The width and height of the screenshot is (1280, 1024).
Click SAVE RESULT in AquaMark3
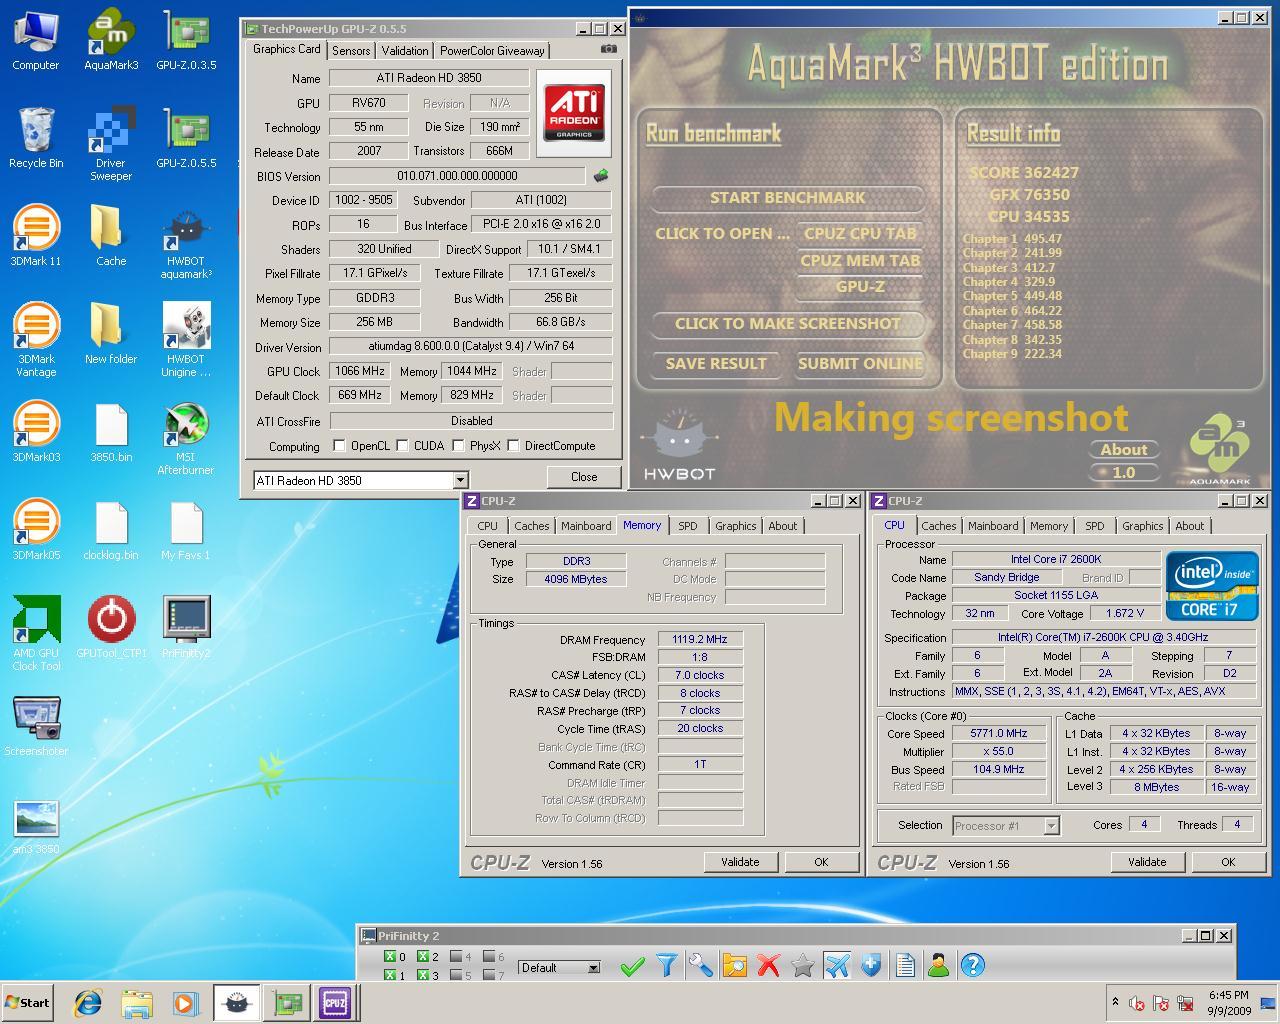[x=716, y=364]
